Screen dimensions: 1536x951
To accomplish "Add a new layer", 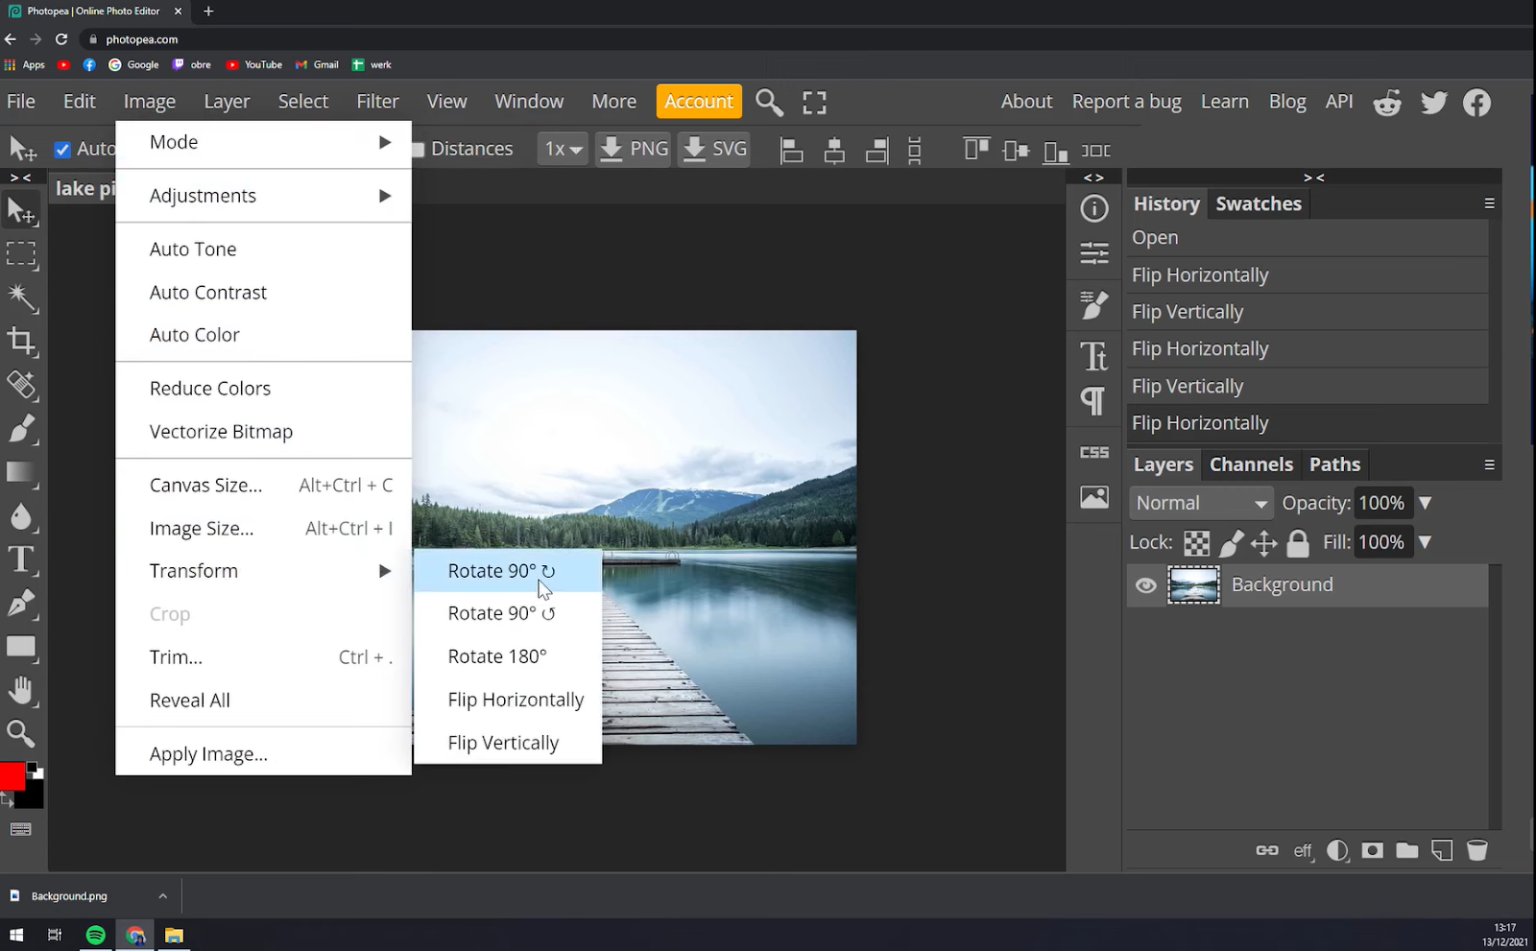I will click(x=1442, y=850).
